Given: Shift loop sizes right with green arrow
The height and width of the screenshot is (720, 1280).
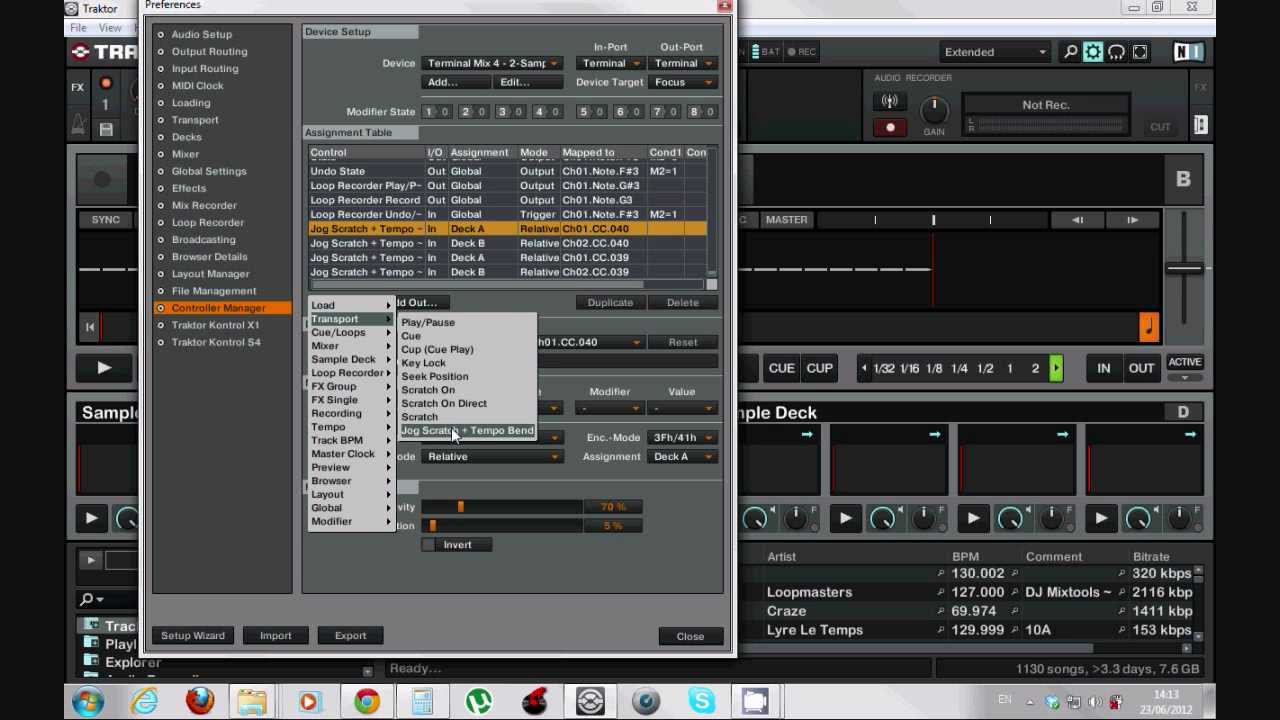Looking at the screenshot, I should (1056, 368).
